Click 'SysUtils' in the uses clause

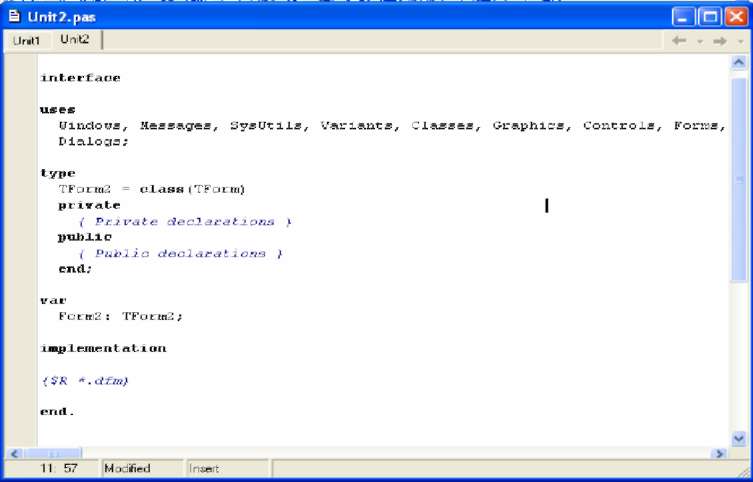[266, 126]
